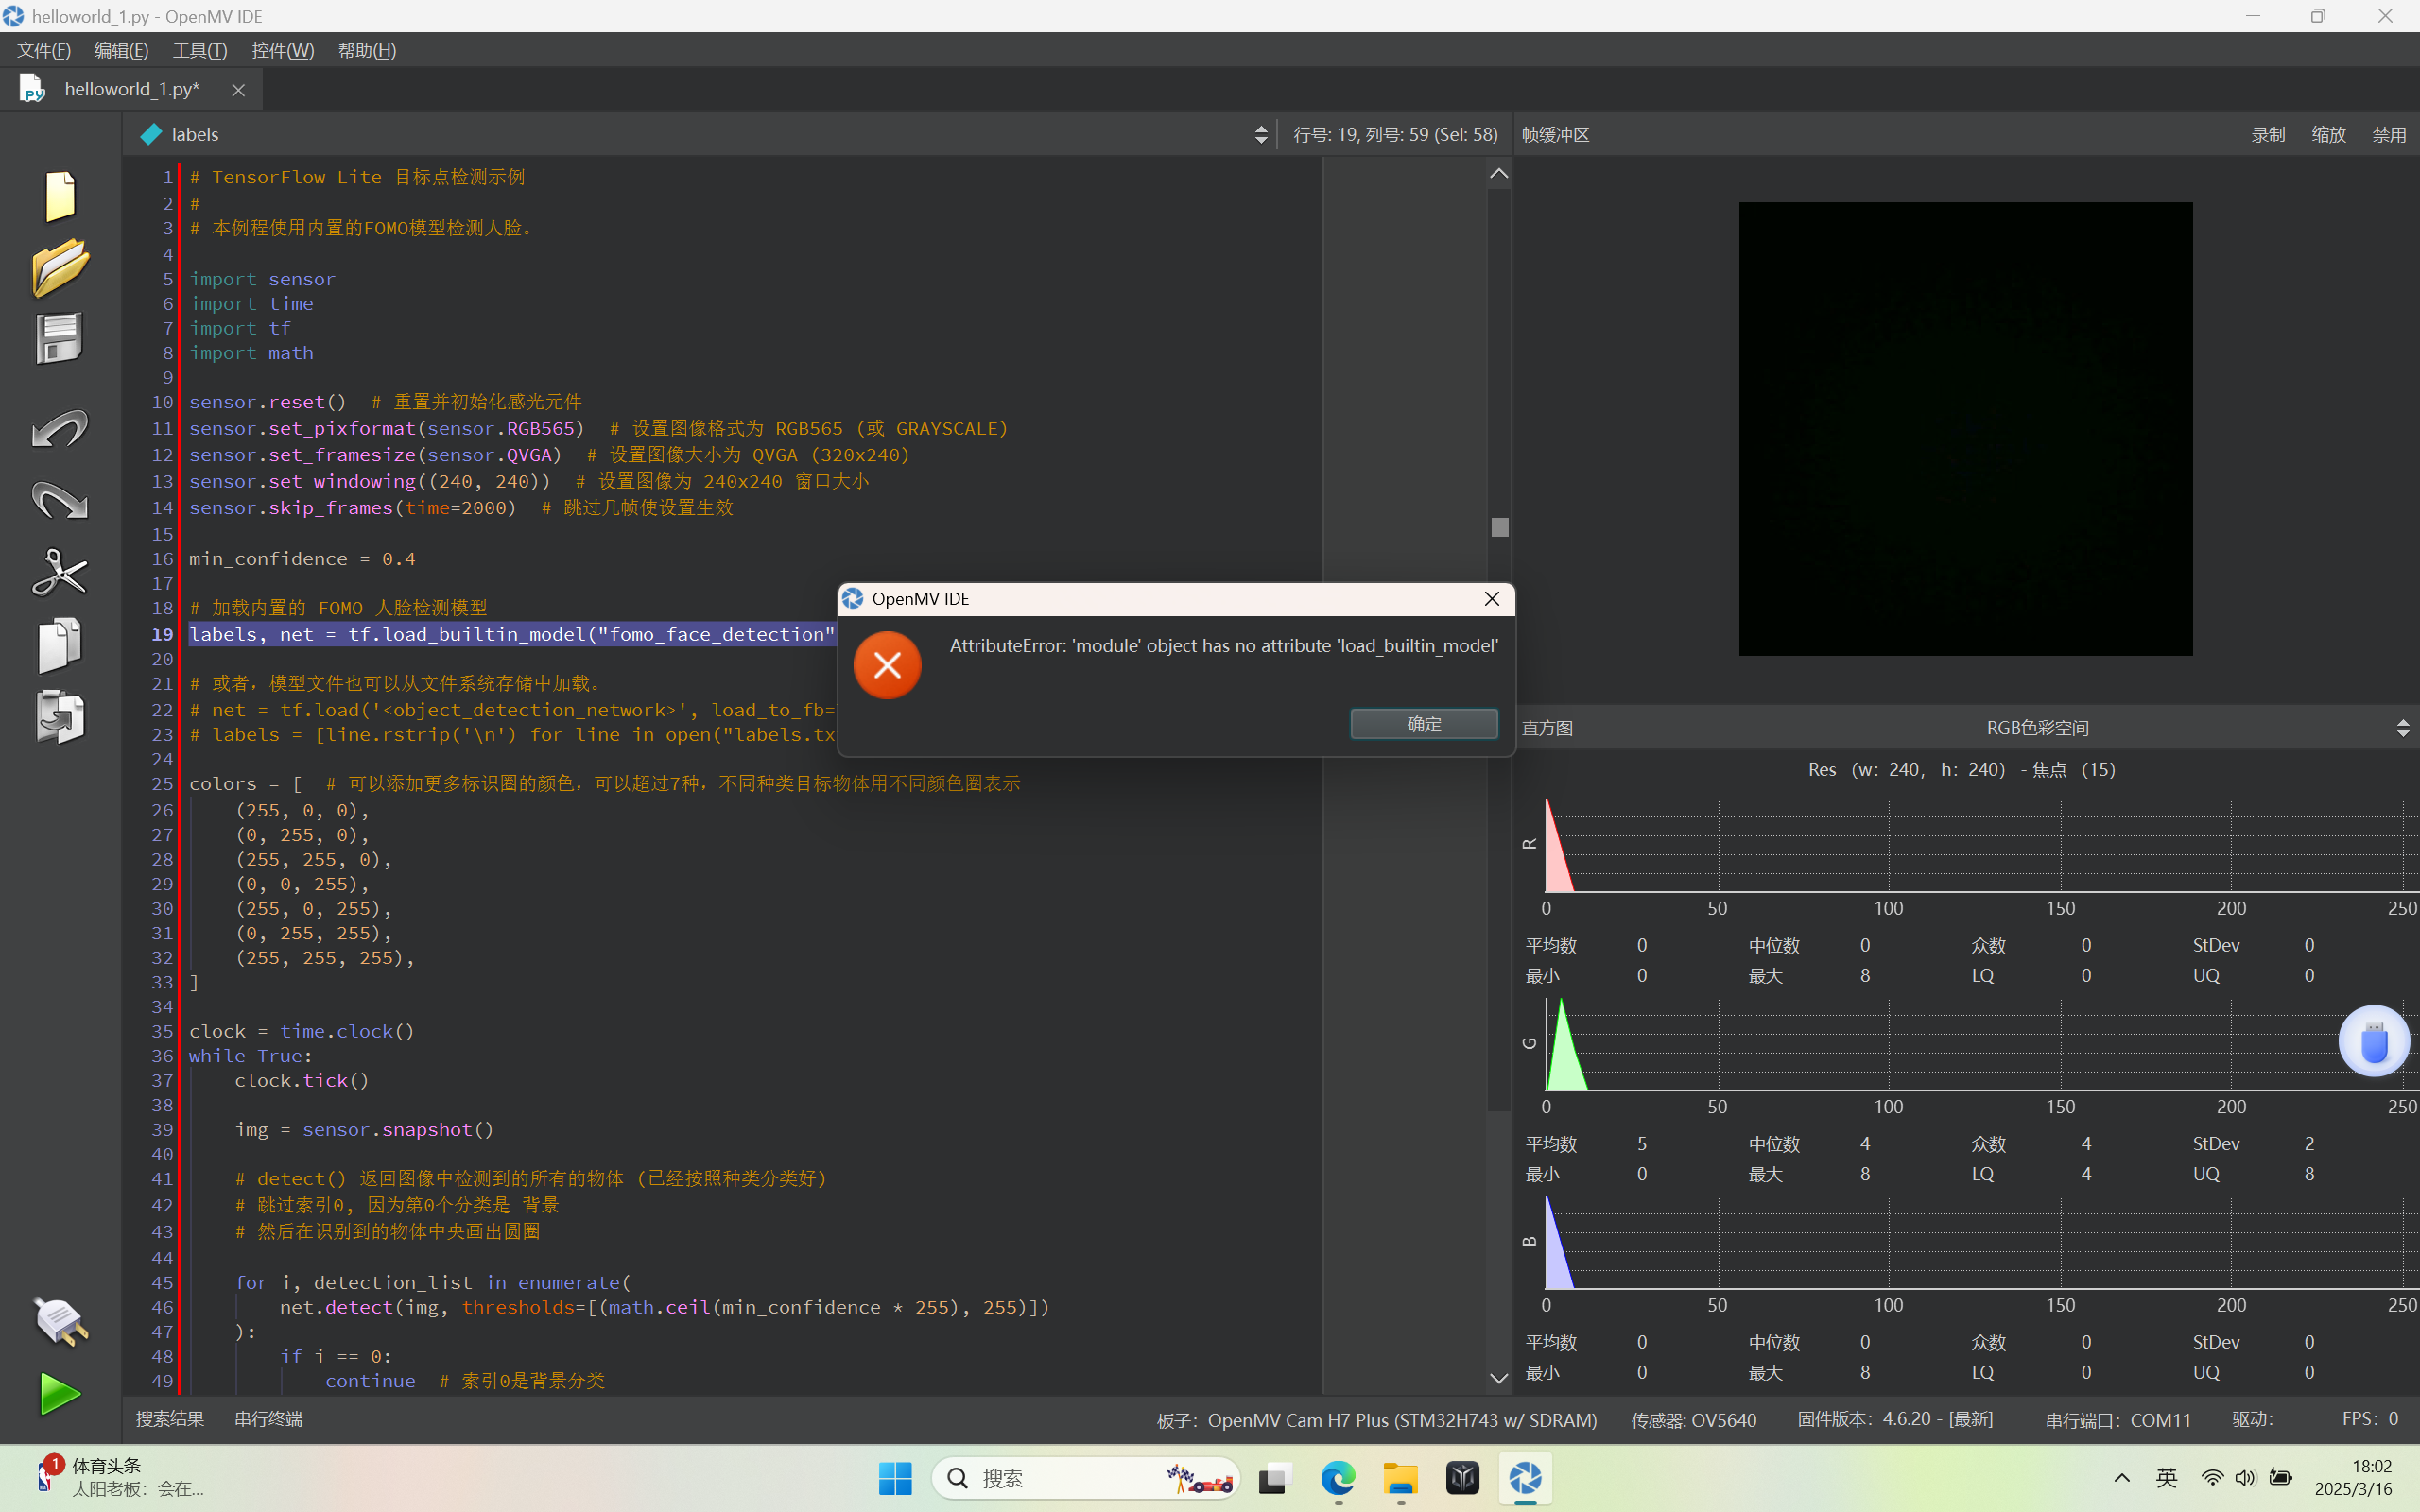Click the green Run script arrow
Image resolution: width=2420 pixels, height=1512 pixels.
[60, 1394]
